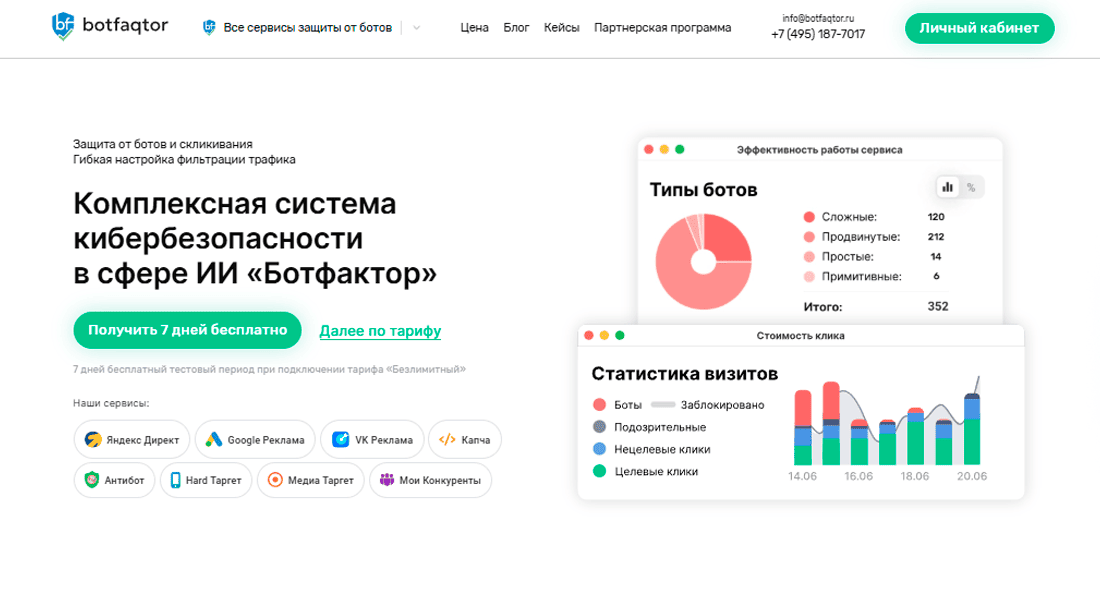Click the 18.06 date label
1100x600 pixels.
coord(915,476)
